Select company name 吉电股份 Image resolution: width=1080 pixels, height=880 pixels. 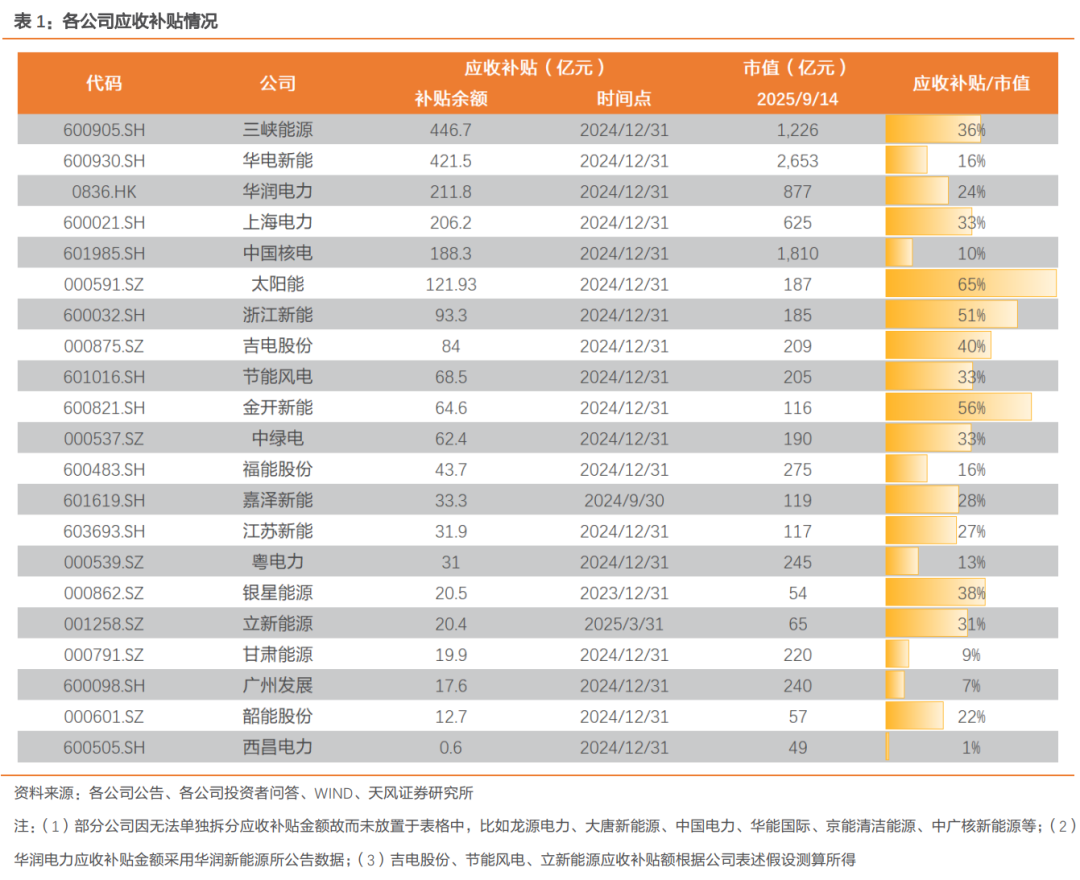click(x=278, y=346)
